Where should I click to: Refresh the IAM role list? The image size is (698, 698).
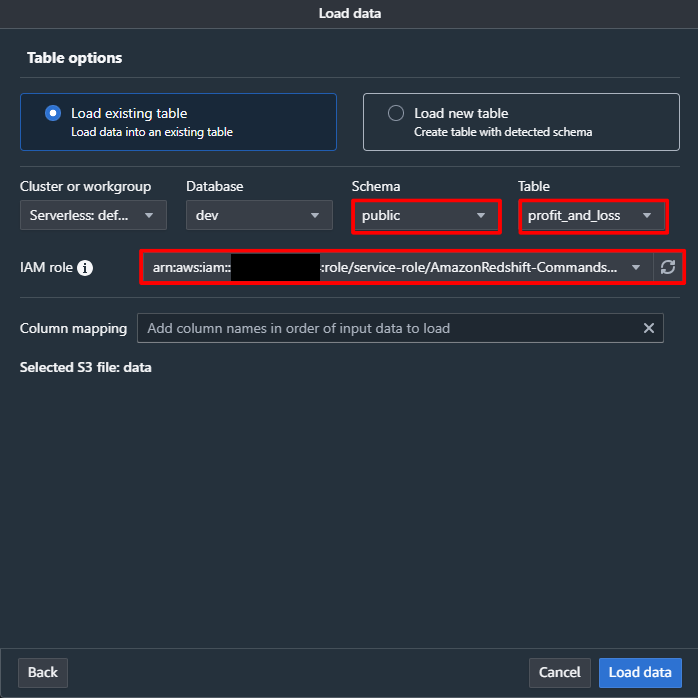pos(668,268)
